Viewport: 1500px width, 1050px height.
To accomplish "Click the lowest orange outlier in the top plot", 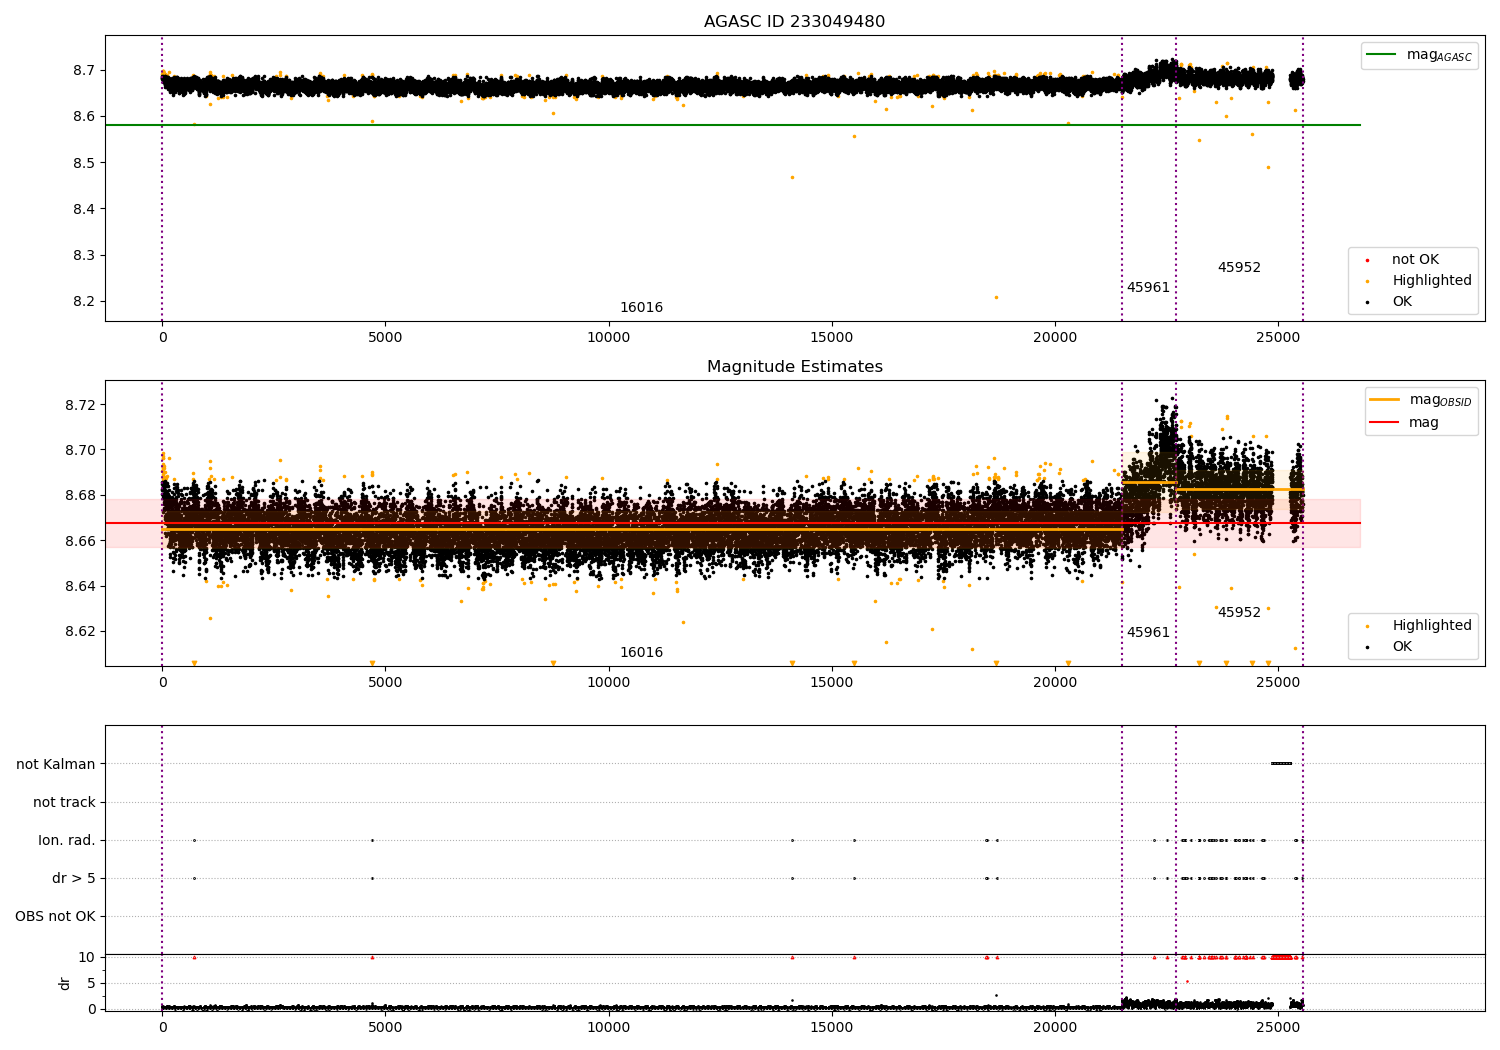I will pyautogui.click(x=996, y=297).
